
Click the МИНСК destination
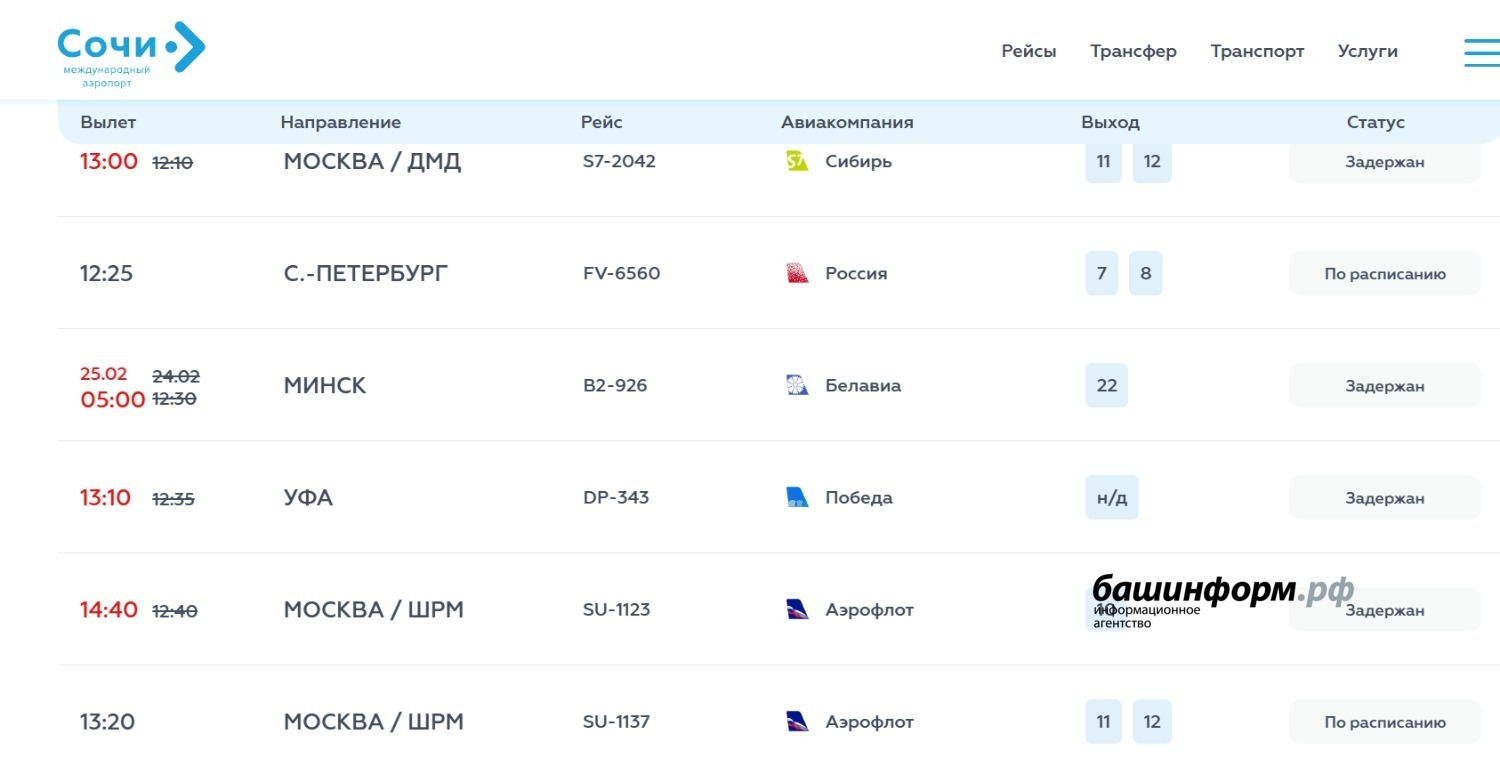click(x=325, y=386)
